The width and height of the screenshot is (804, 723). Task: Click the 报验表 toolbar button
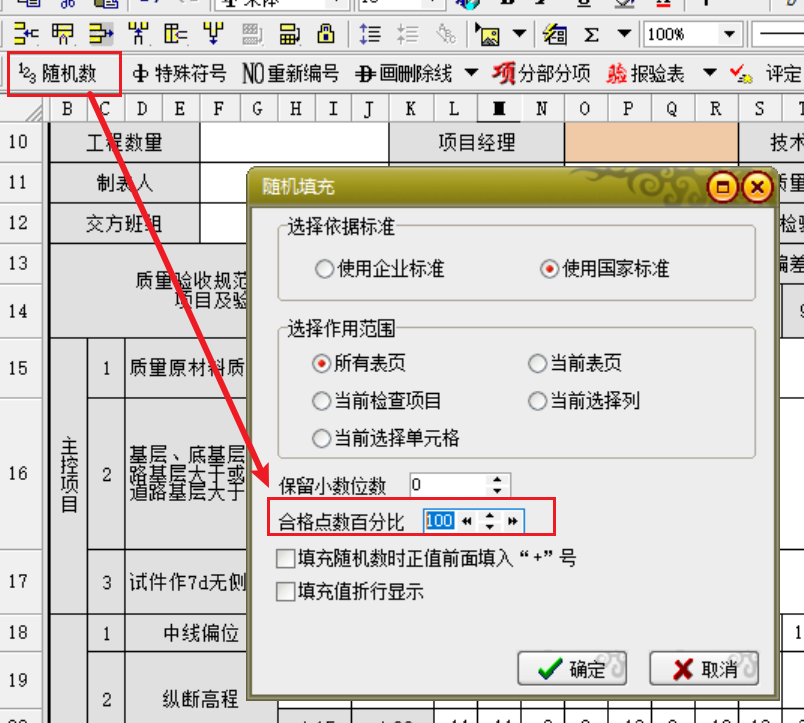[647, 74]
